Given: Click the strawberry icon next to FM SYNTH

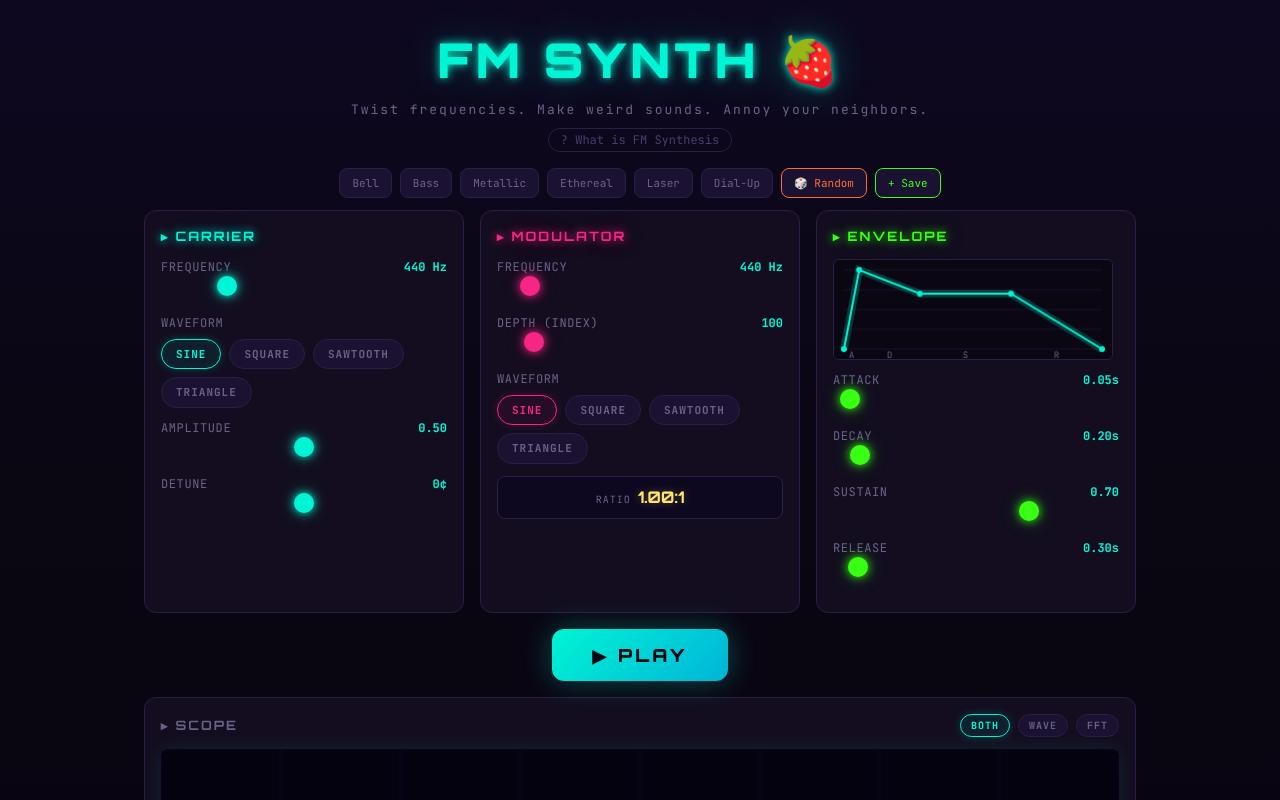Looking at the screenshot, I should point(809,60).
